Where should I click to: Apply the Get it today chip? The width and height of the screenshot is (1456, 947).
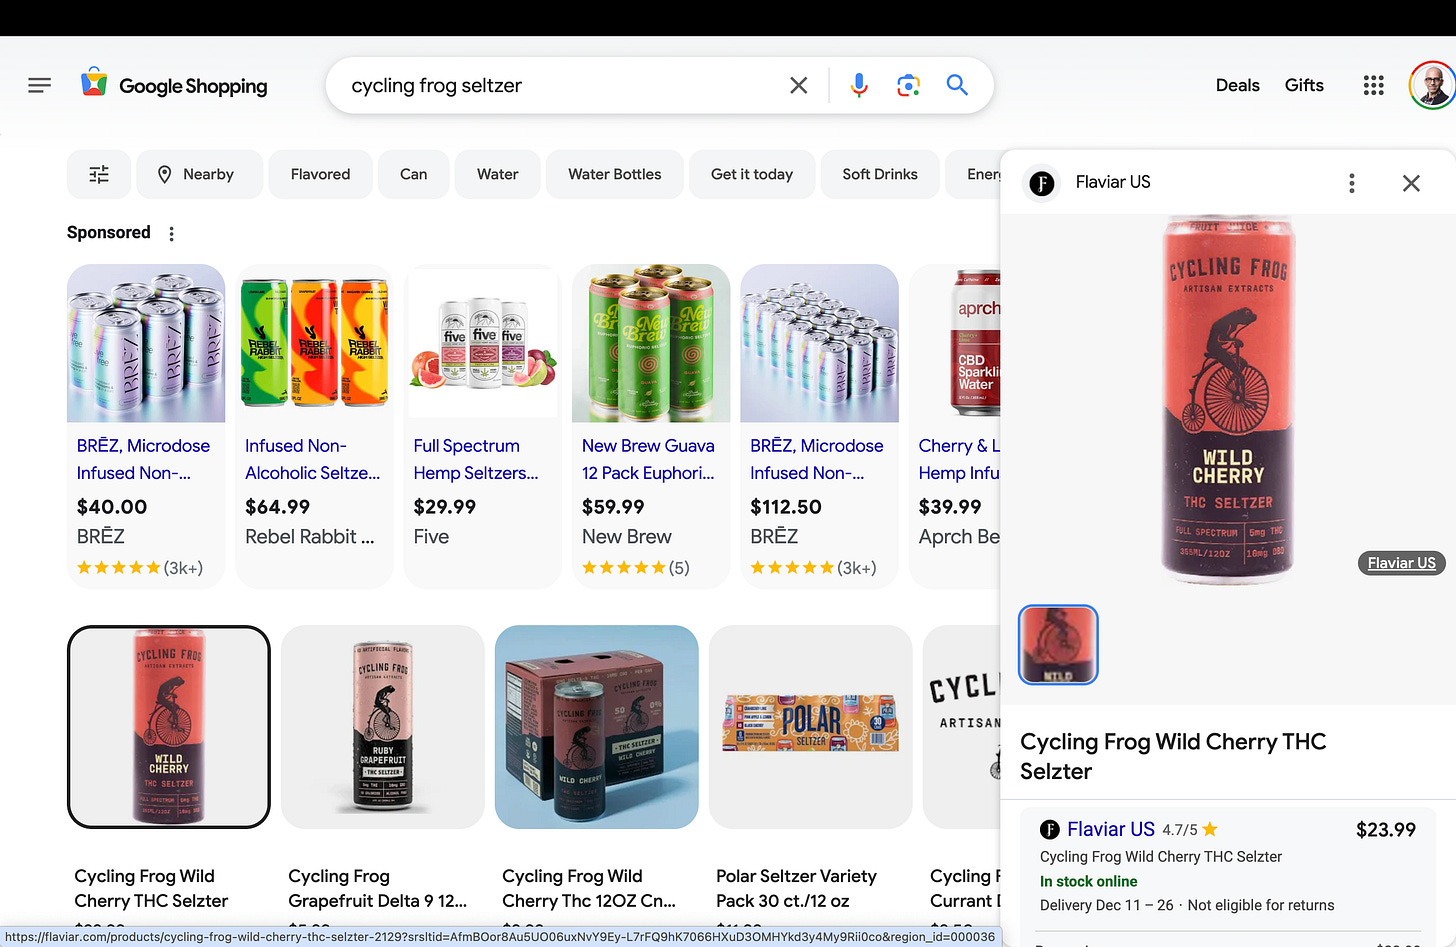point(751,174)
